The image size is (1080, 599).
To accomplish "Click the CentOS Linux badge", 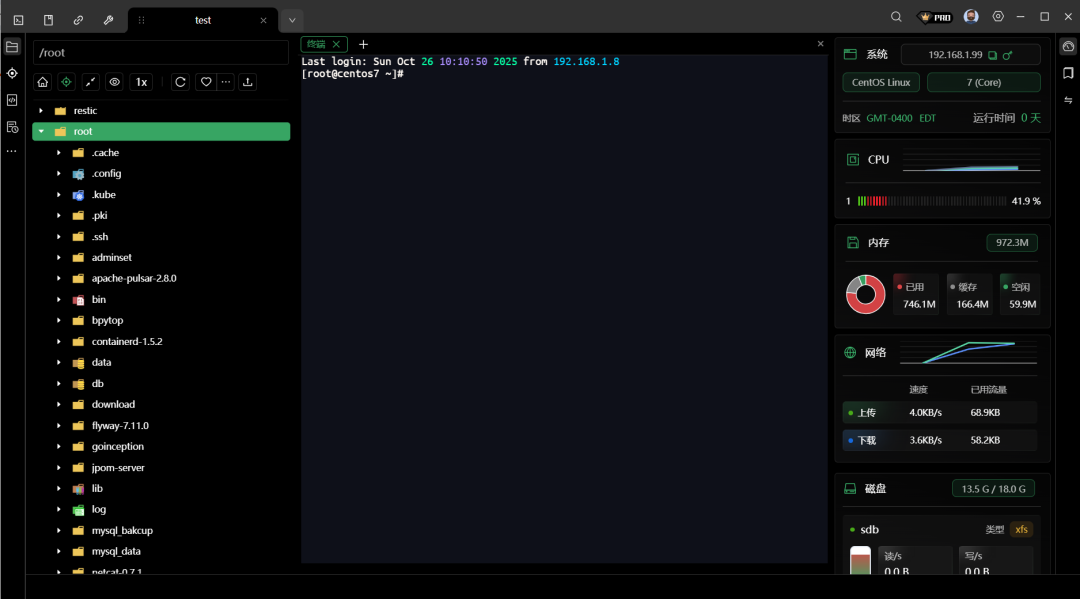I will coord(881,82).
